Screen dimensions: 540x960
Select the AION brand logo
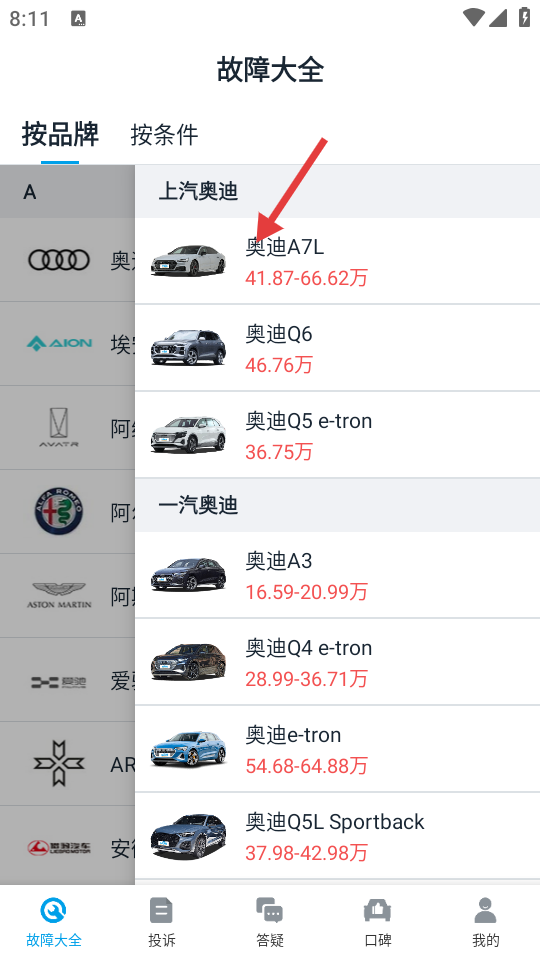(x=59, y=343)
